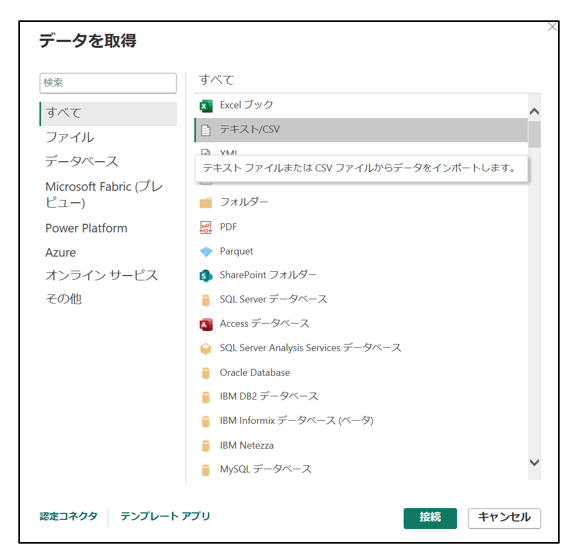Select the SharePoint フォルダー icon
Viewport: 578px width, 560px height.
coord(206,275)
